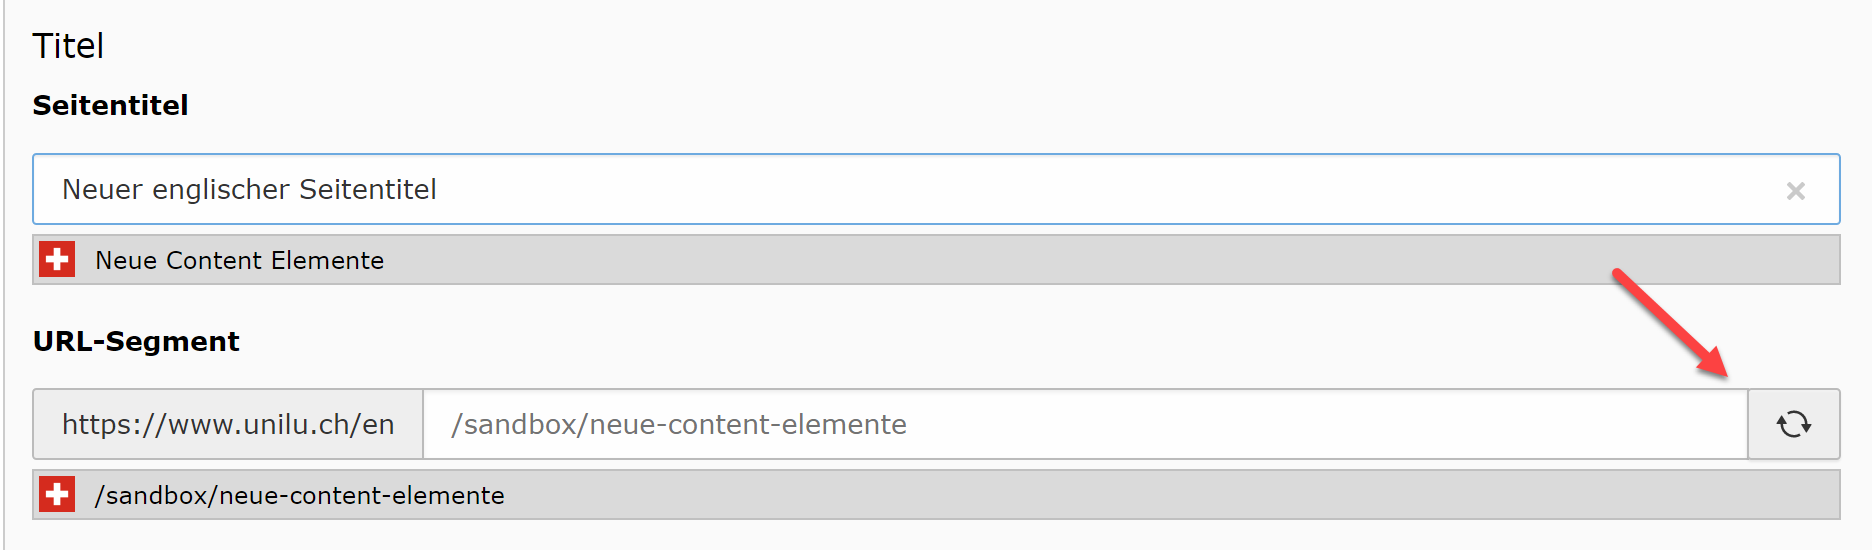Image resolution: width=1872 pixels, height=550 pixels.
Task: Place the cursor before Neuer in the Seitentitel field
Action: (x=62, y=189)
